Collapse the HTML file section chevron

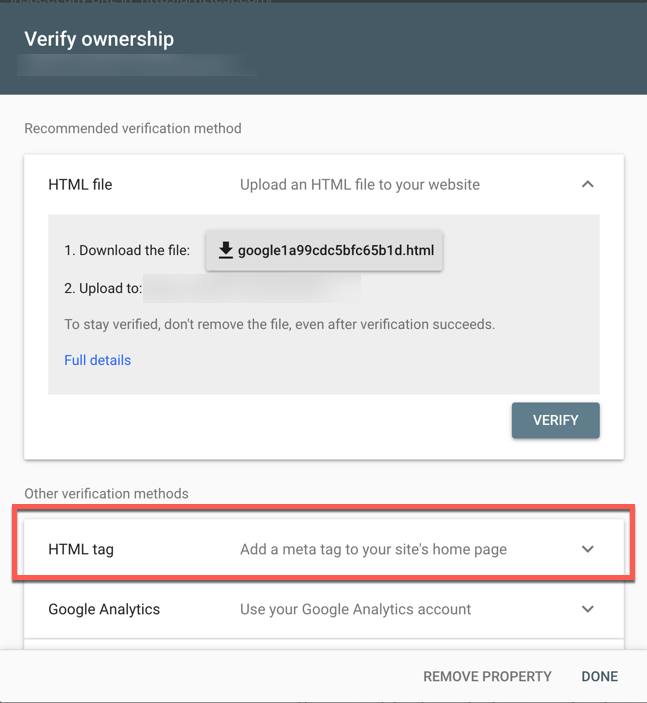pyautogui.click(x=588, y=185)
